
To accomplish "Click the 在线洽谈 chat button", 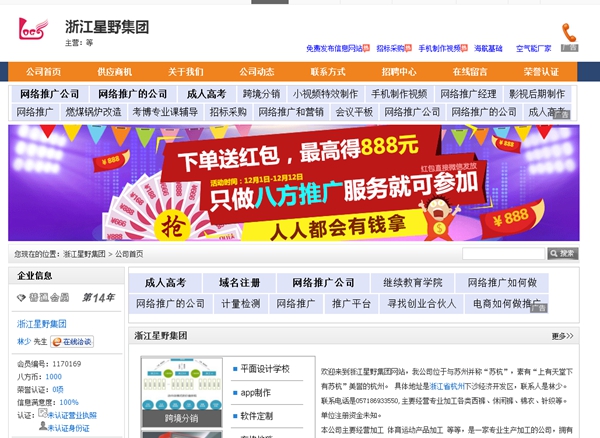I will pos(72,341).
